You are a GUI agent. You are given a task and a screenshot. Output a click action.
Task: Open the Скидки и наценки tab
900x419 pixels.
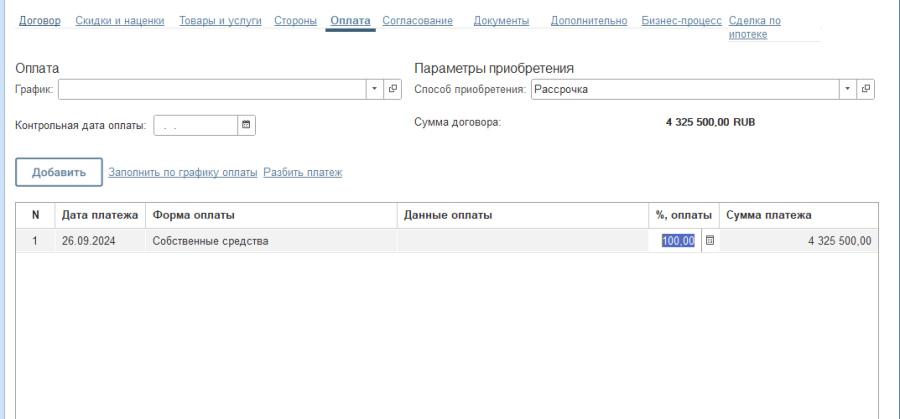(120, 20)
